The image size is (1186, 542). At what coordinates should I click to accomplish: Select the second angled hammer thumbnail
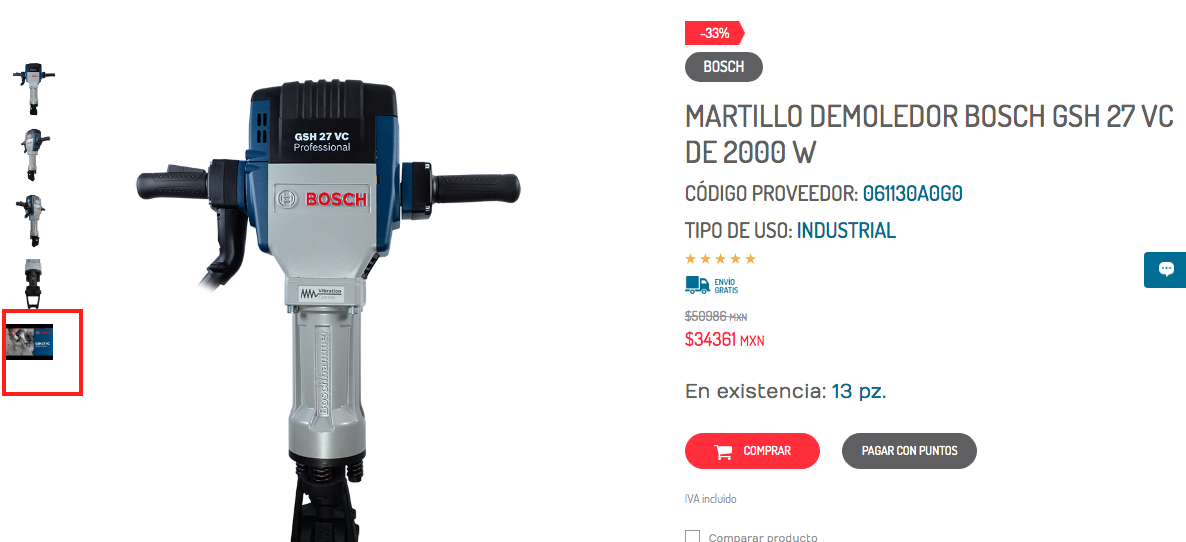[33, 154]
